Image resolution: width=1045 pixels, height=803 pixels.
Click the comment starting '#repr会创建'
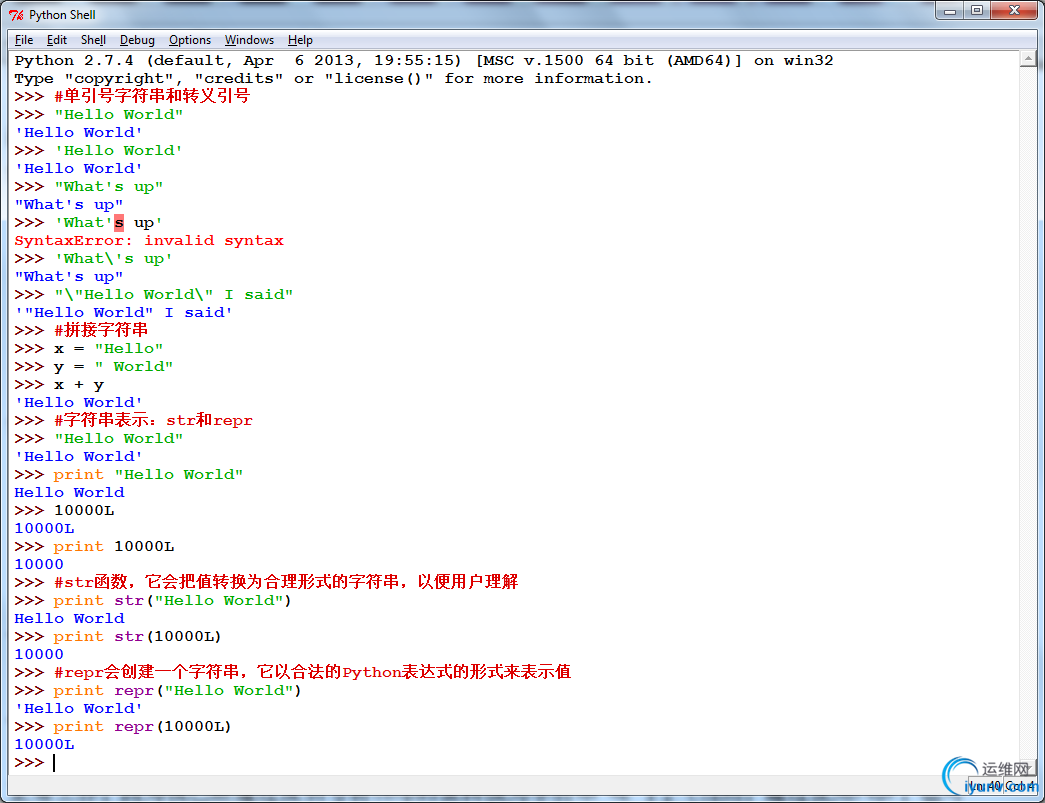pos(313,672)
